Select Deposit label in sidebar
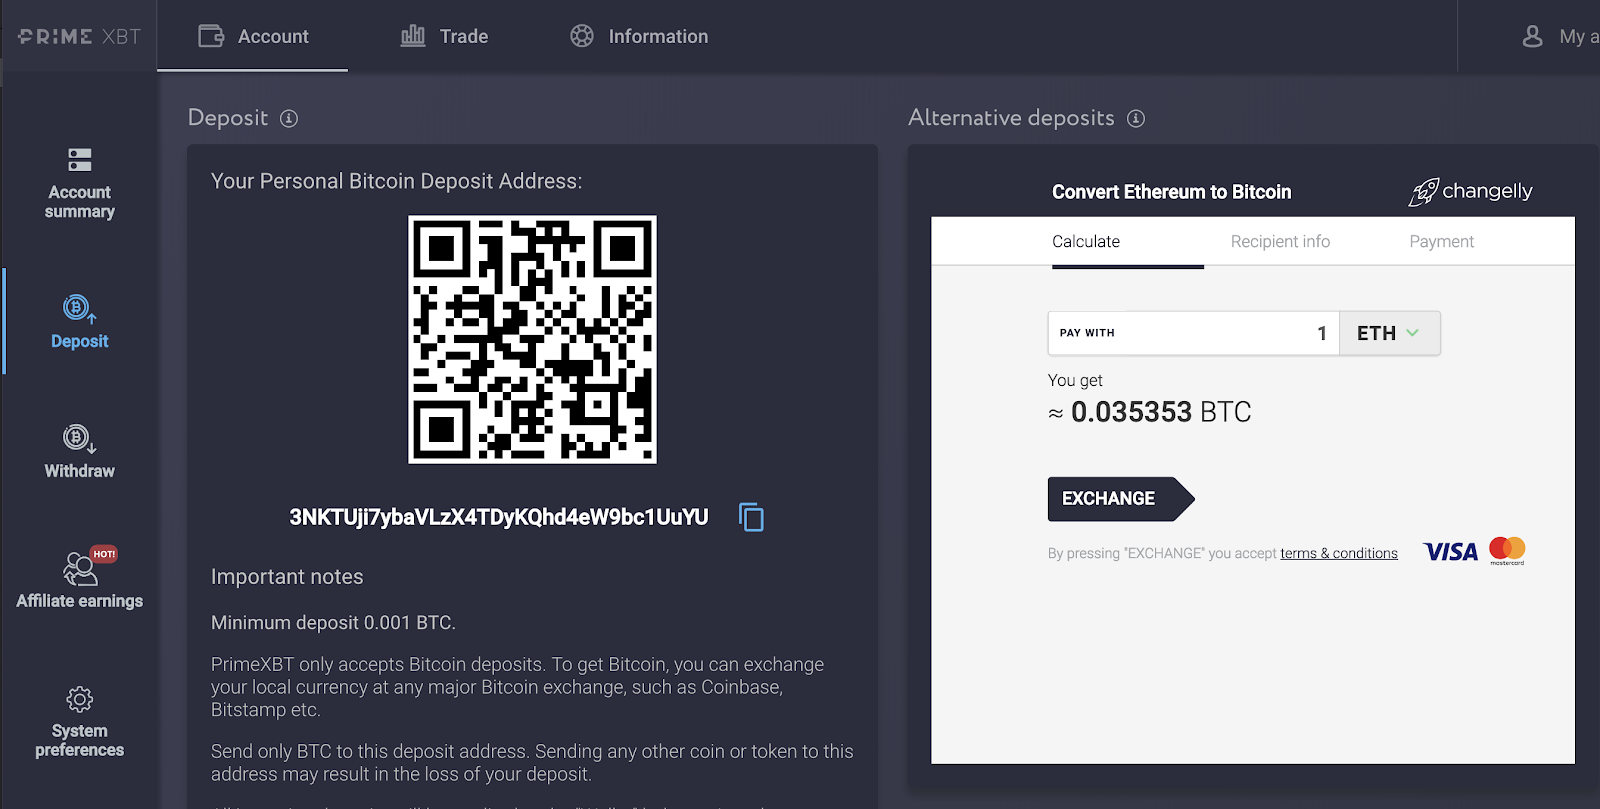This screenshot has width=1600, height=809. 80,341
